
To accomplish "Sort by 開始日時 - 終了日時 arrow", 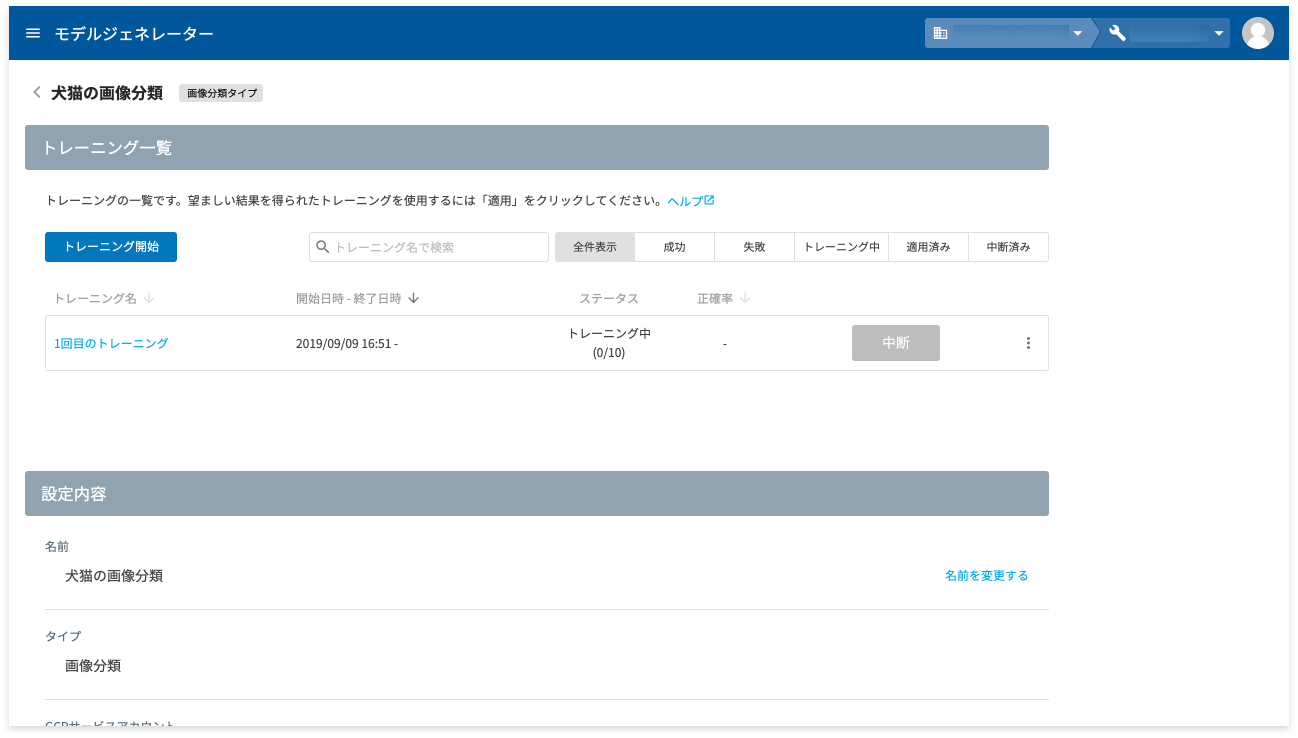I will (x=413, y=298).
